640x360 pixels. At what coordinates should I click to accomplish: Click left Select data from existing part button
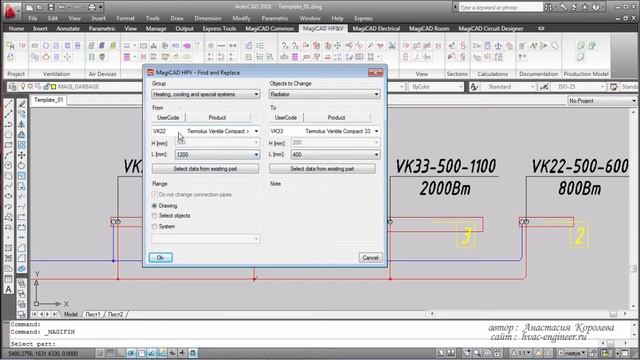pos(205,169)
